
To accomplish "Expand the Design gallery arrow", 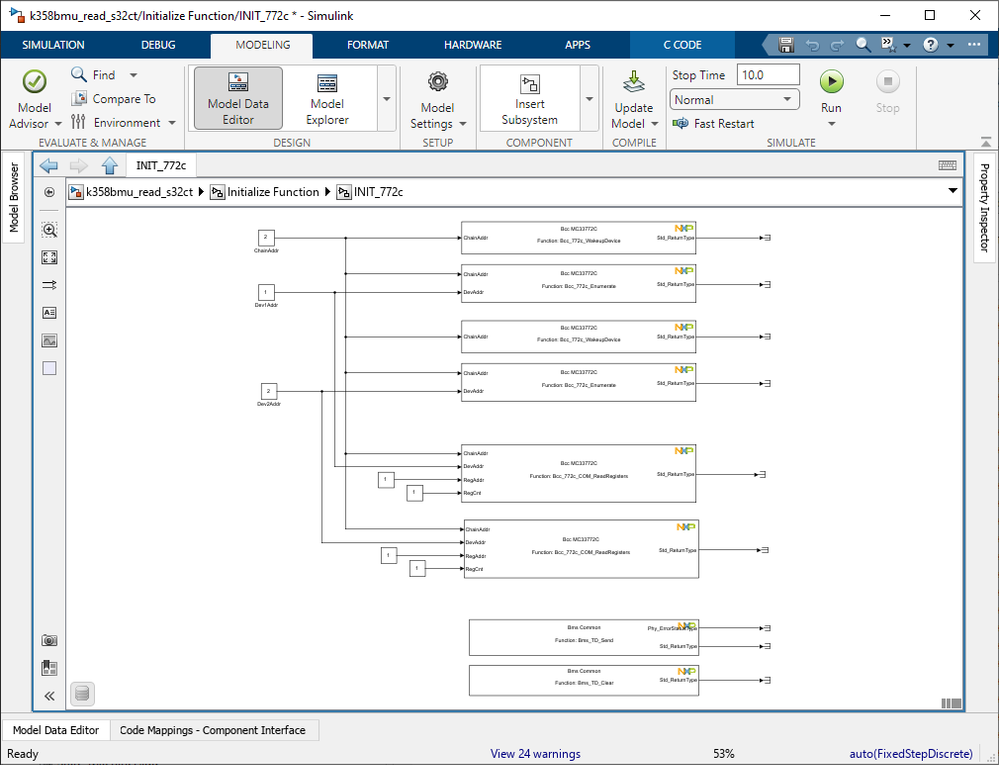I will coord(387,99).
